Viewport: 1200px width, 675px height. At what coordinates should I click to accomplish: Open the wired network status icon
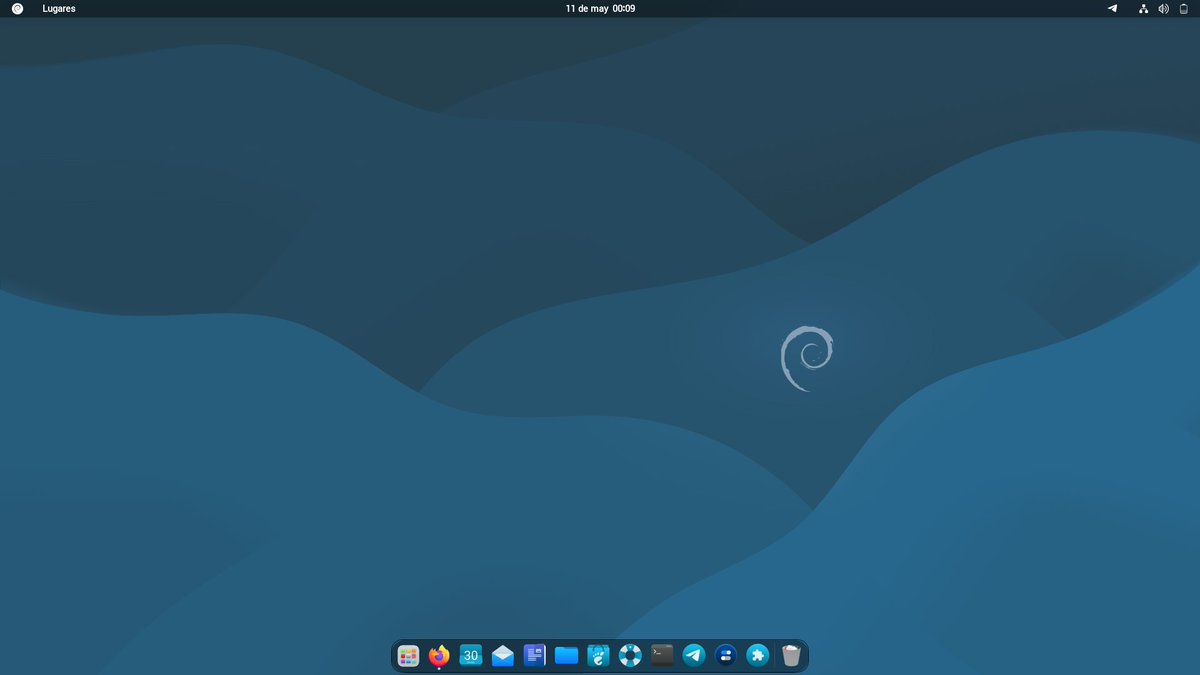(x=1143, y=8)
